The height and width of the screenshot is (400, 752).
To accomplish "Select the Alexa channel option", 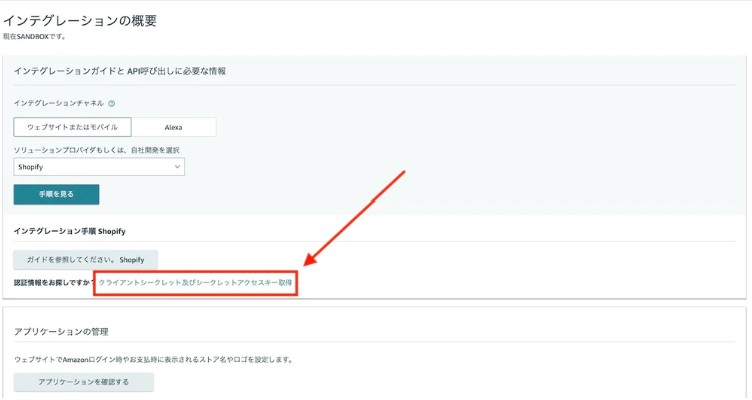I will [174, 127].
